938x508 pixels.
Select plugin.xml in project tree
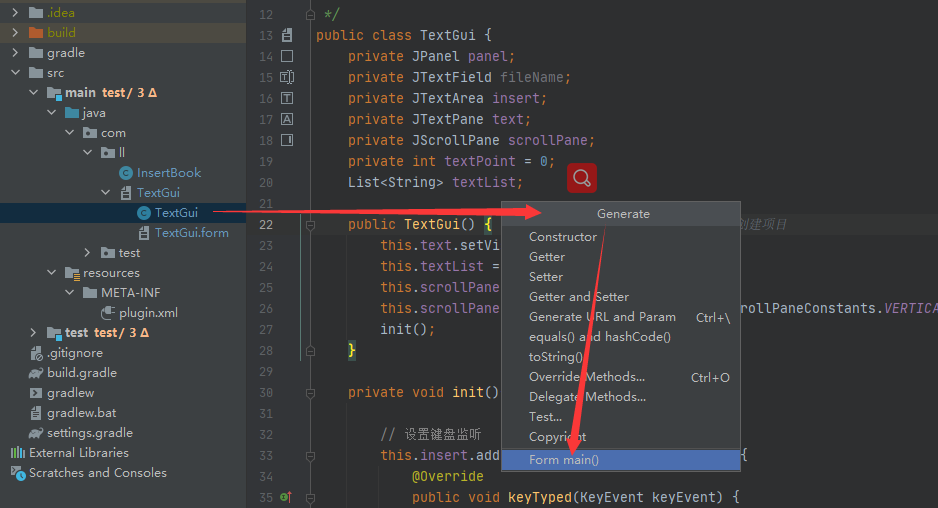pyautogui.click(x=148, y=313)
